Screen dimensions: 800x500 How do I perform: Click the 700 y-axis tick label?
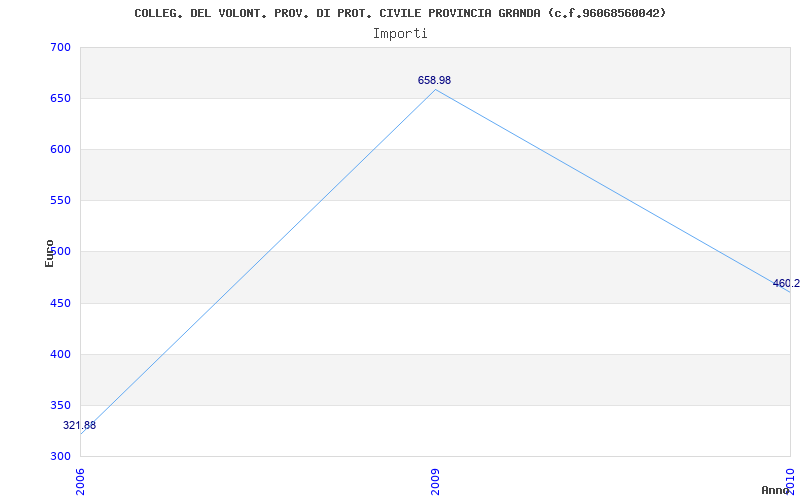(60, 47)
